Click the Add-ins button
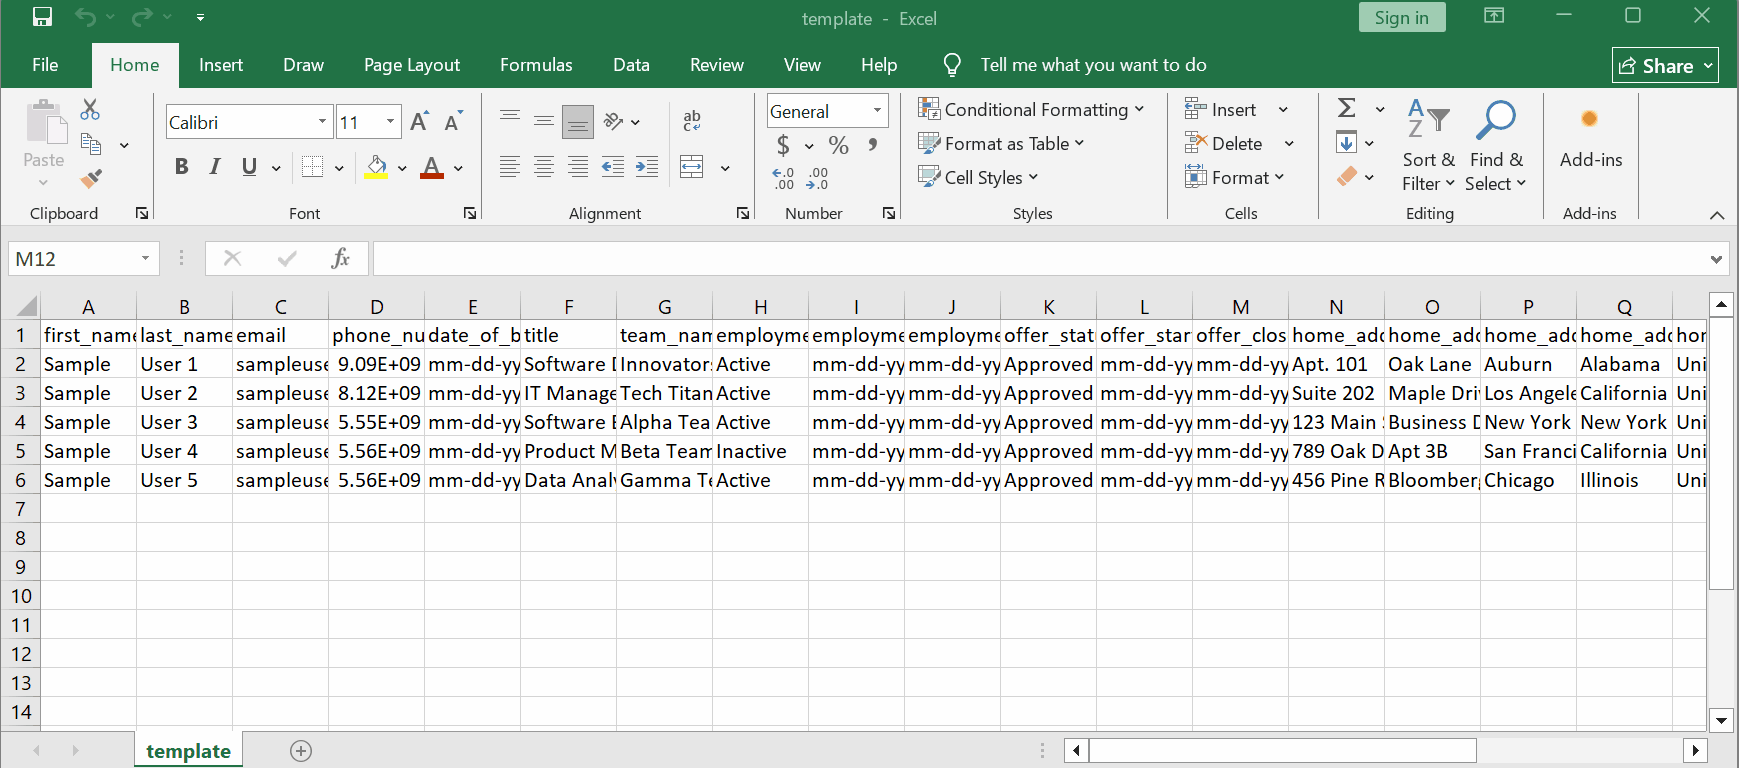Image resolution: width=1739 pixels, height=768 pixels. pyautogui.click(x=1590, y=138)
